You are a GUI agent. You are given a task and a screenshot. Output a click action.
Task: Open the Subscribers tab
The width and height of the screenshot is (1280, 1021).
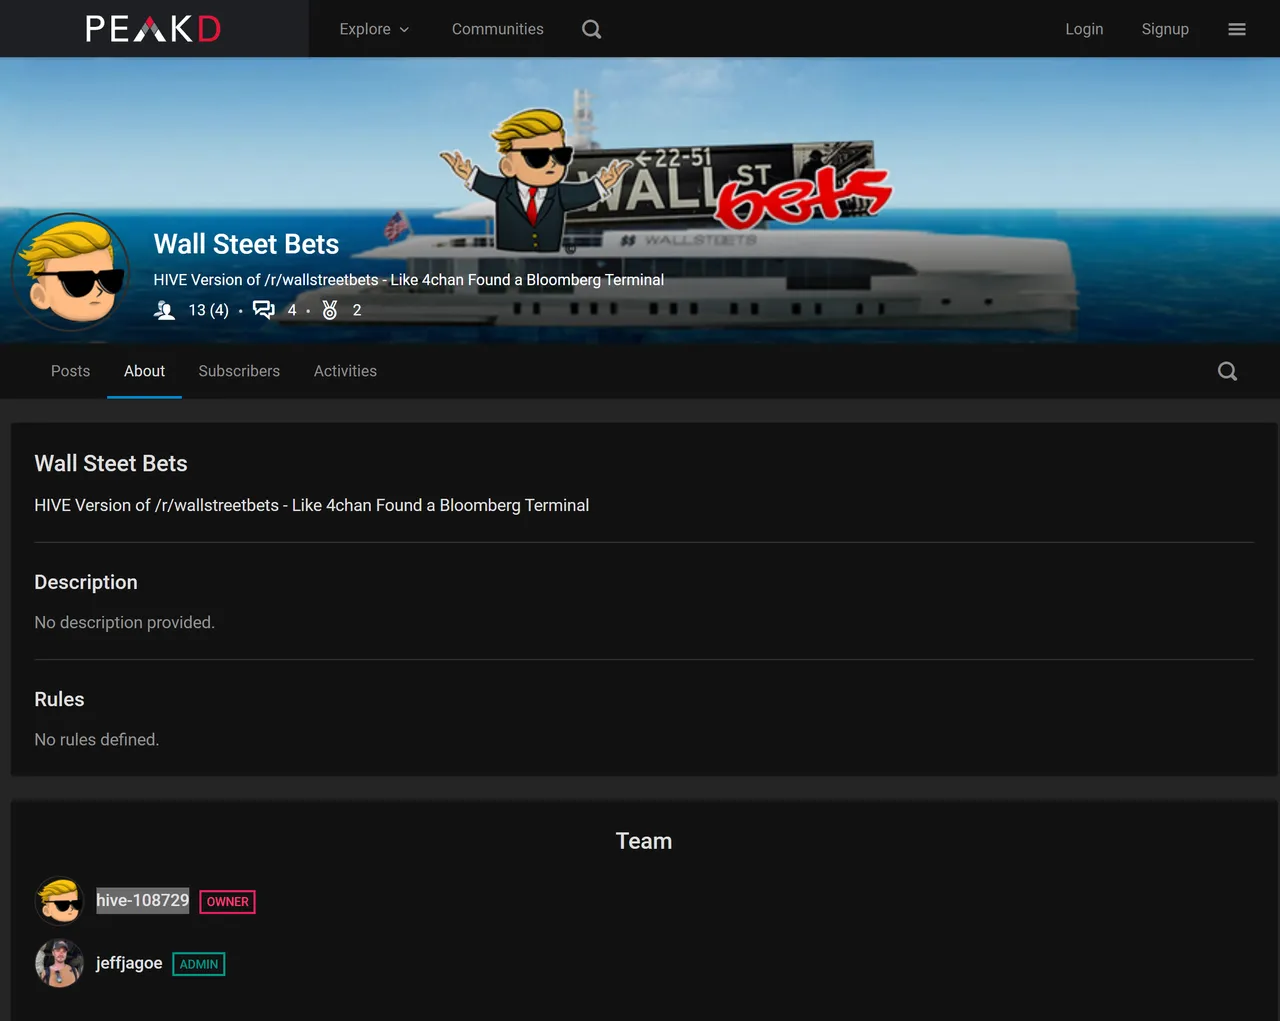coord(239,371)
